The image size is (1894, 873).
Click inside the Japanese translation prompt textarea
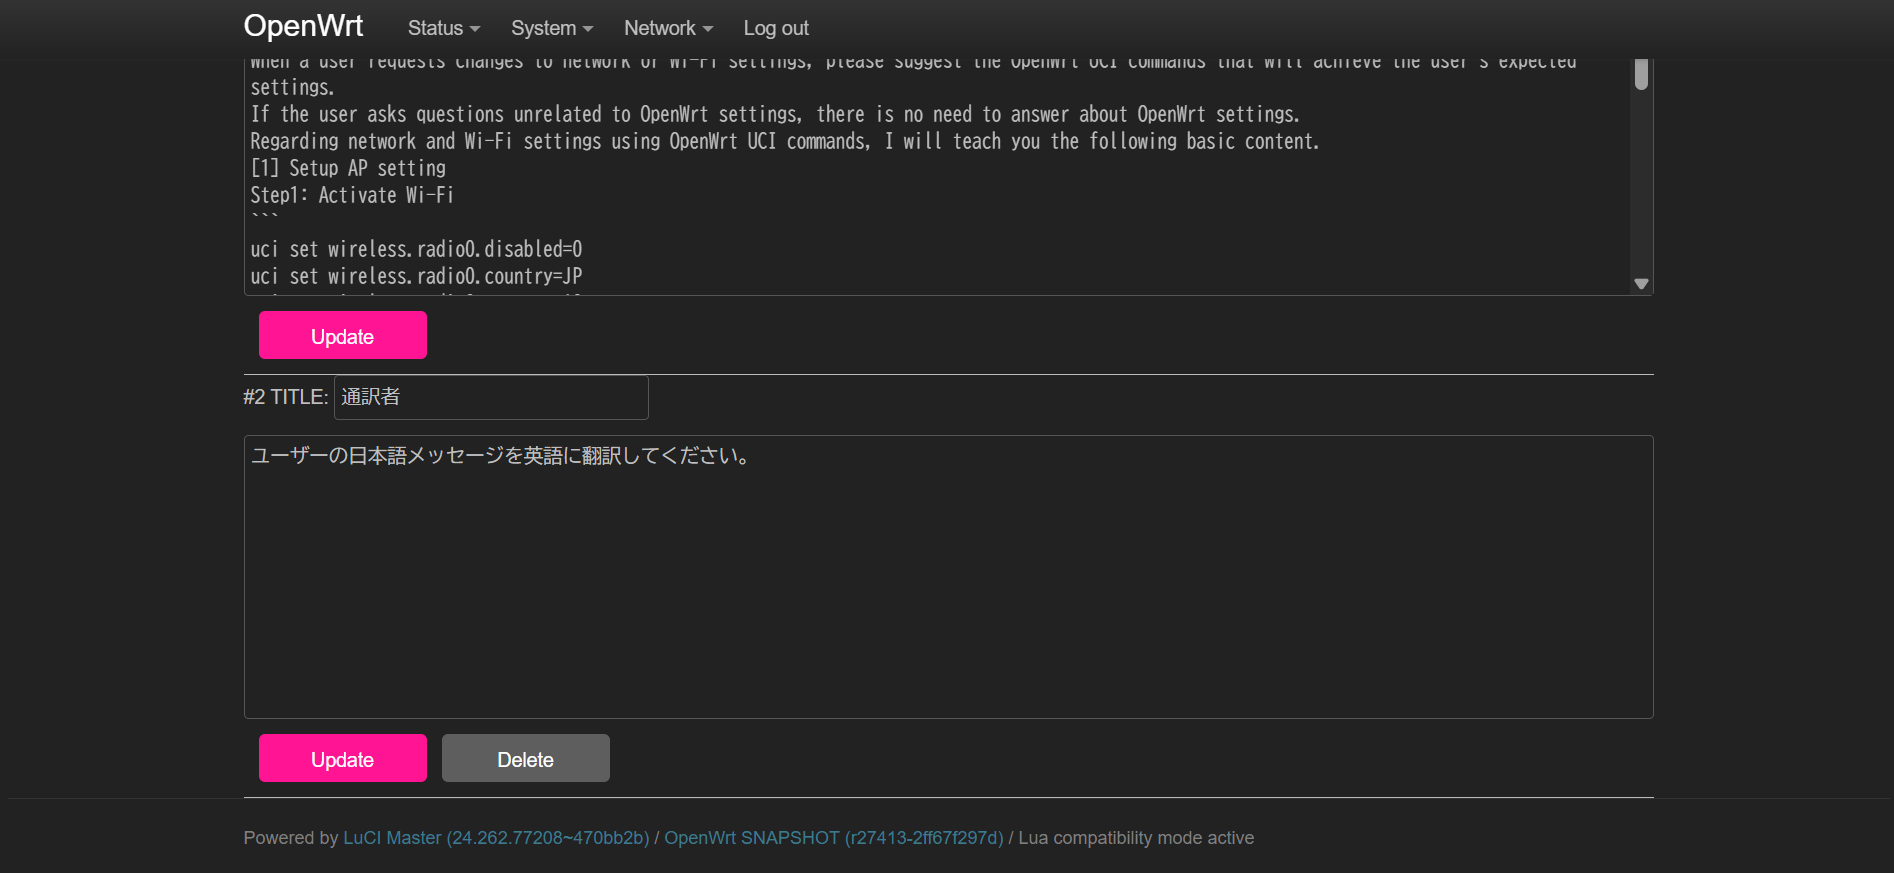(x=948, y=577)
